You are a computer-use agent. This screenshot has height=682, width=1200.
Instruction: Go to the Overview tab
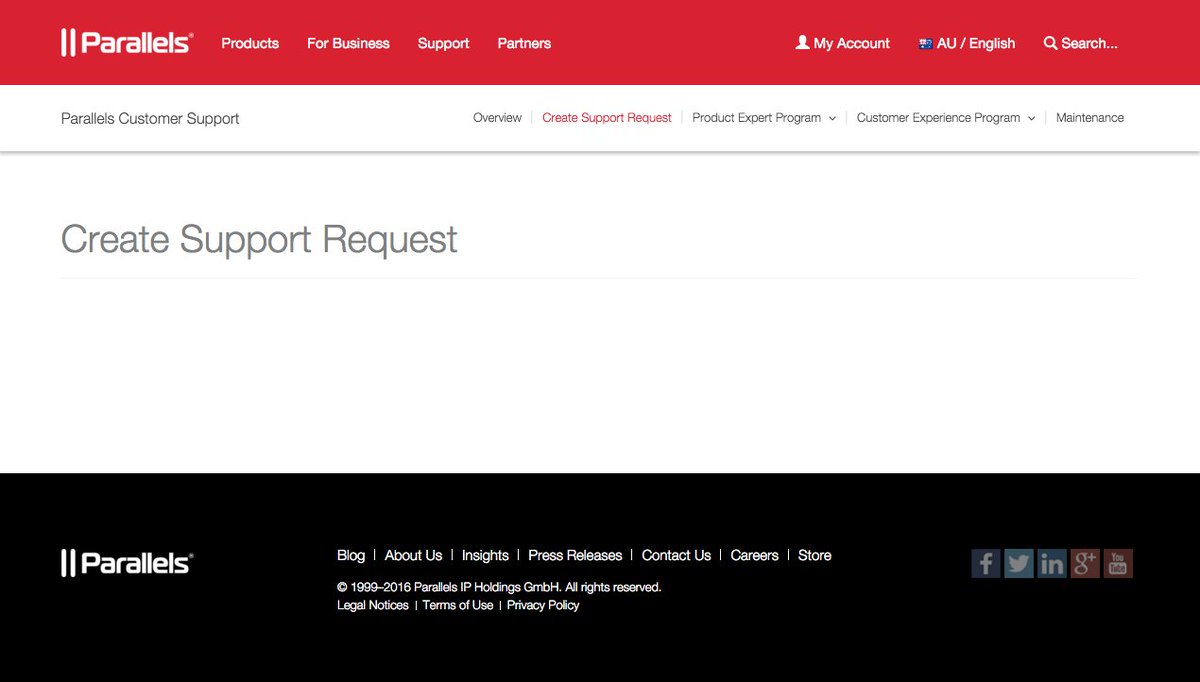(x=497, y=118)
